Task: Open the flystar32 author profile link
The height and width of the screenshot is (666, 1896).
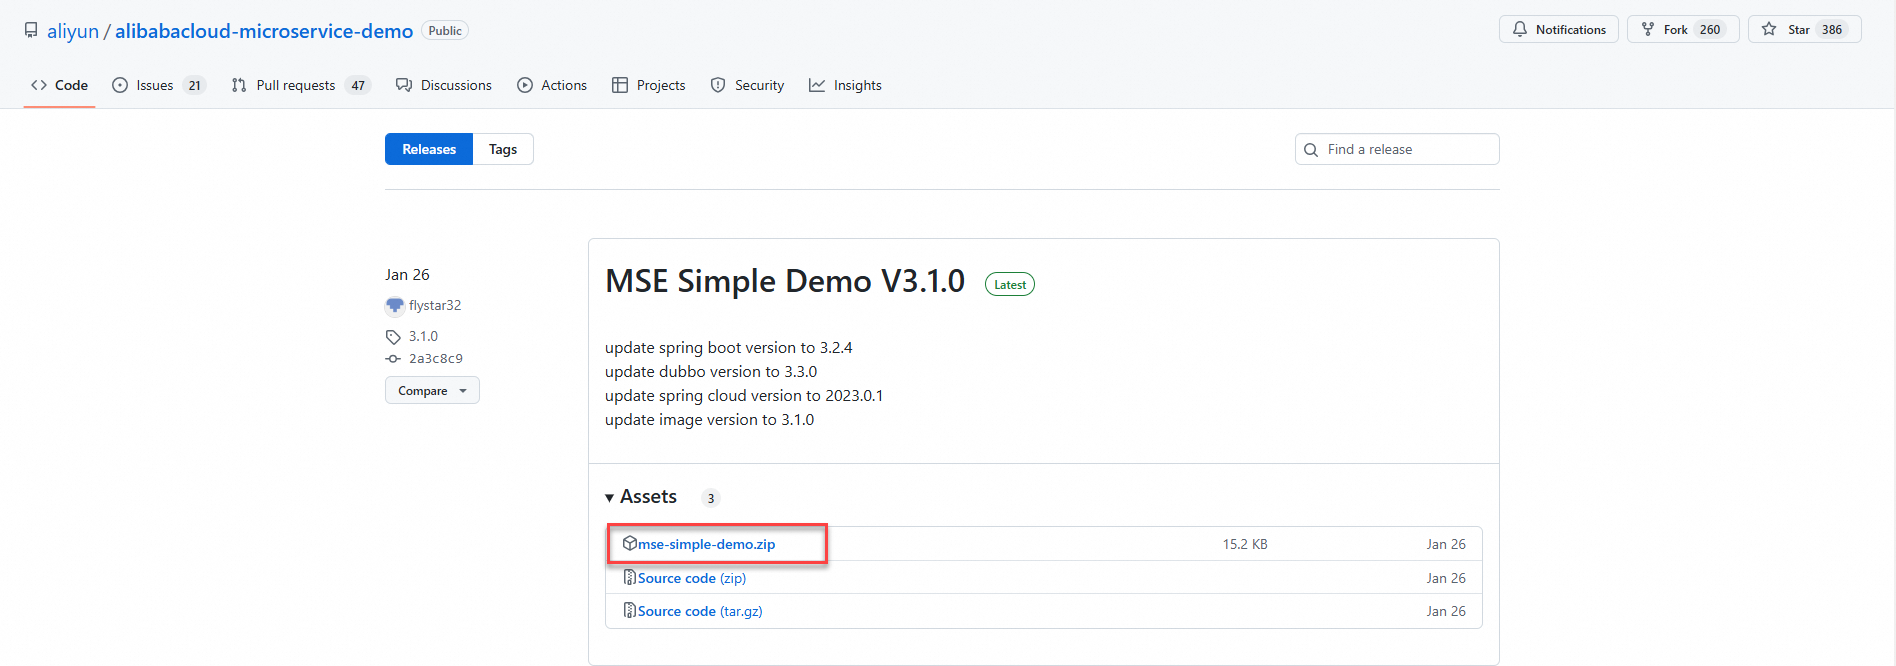Action: 435,305
